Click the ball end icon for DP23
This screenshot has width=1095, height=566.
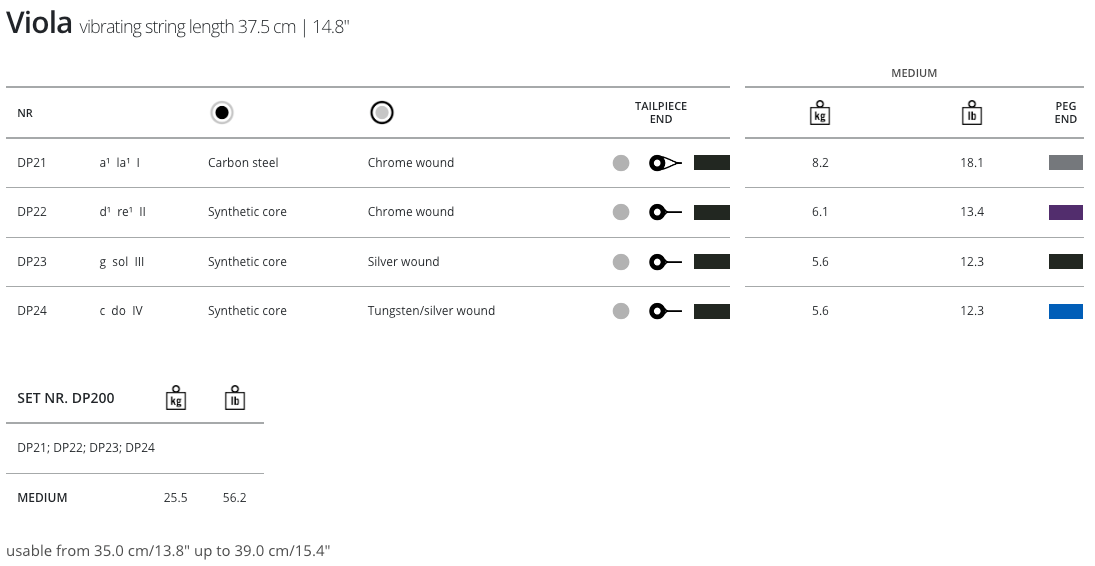665,262
